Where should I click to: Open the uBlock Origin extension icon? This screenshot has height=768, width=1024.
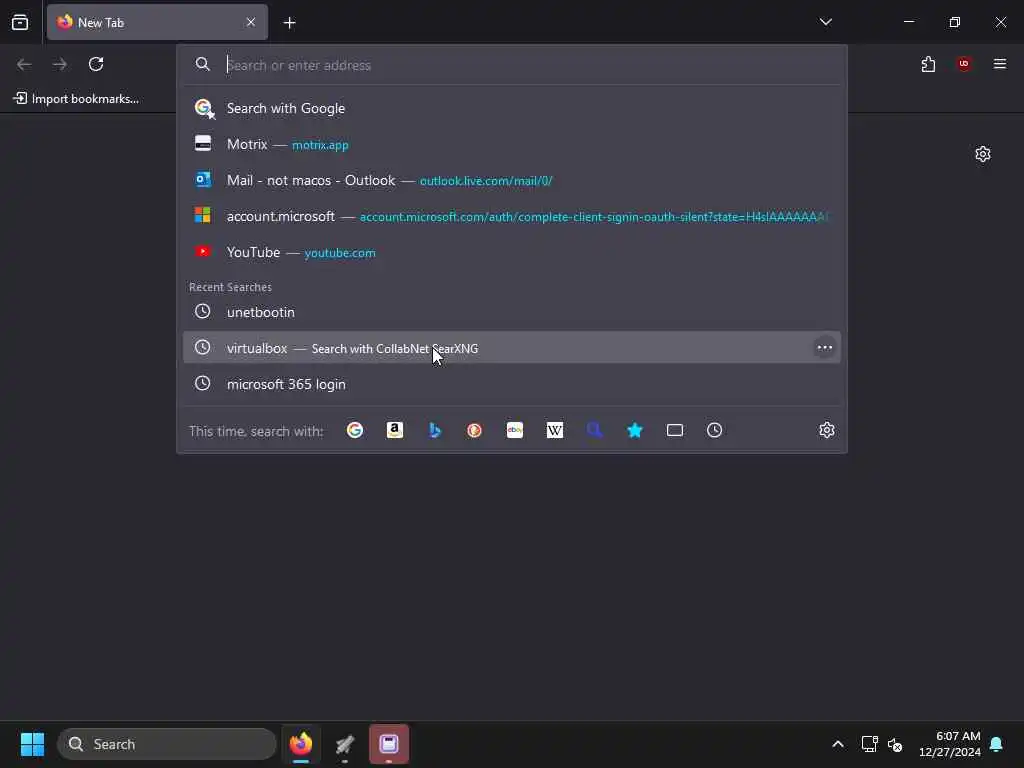[x=964, y=64]
